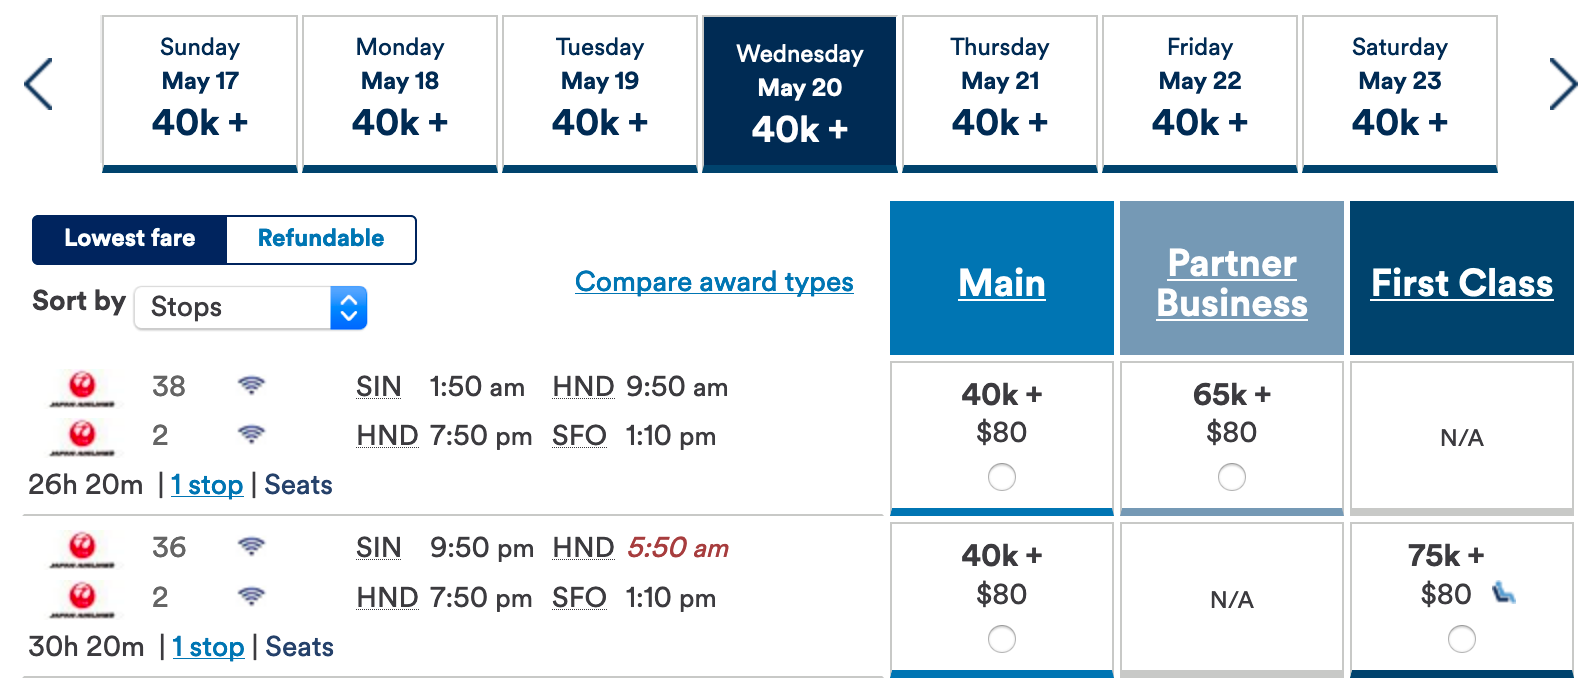Expand 1 stop details for 30h 20m itinerary
The image size is (1584, 684).
click(208, 647)
